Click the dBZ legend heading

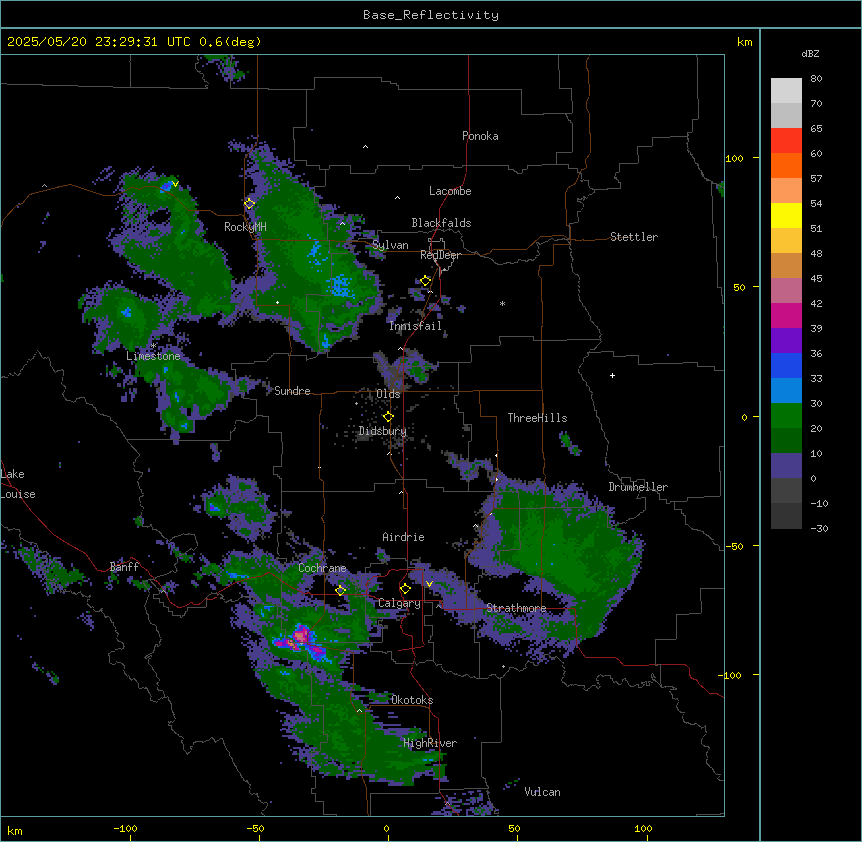click(810, 53)
